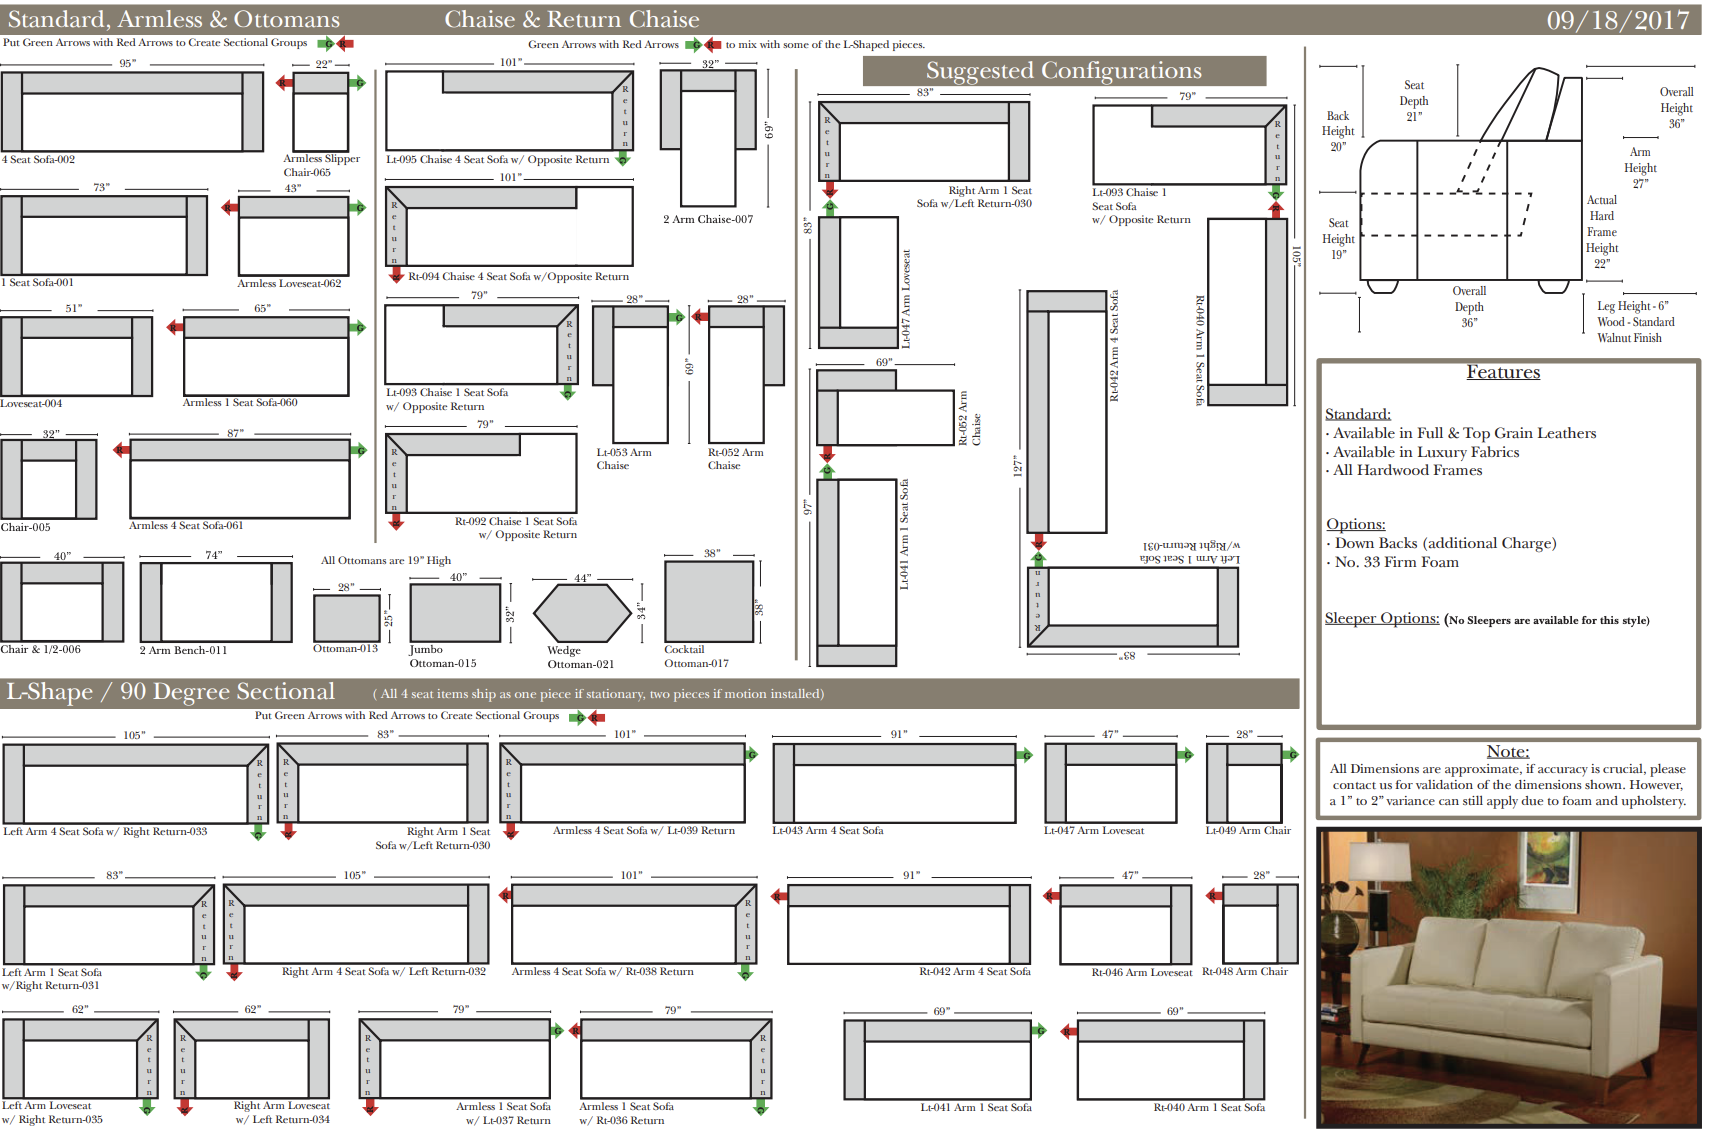Click the Rt-048 Arm Chair diagram
1735x1147 pixels.
pyautogui.click(x=1260, y=924)
